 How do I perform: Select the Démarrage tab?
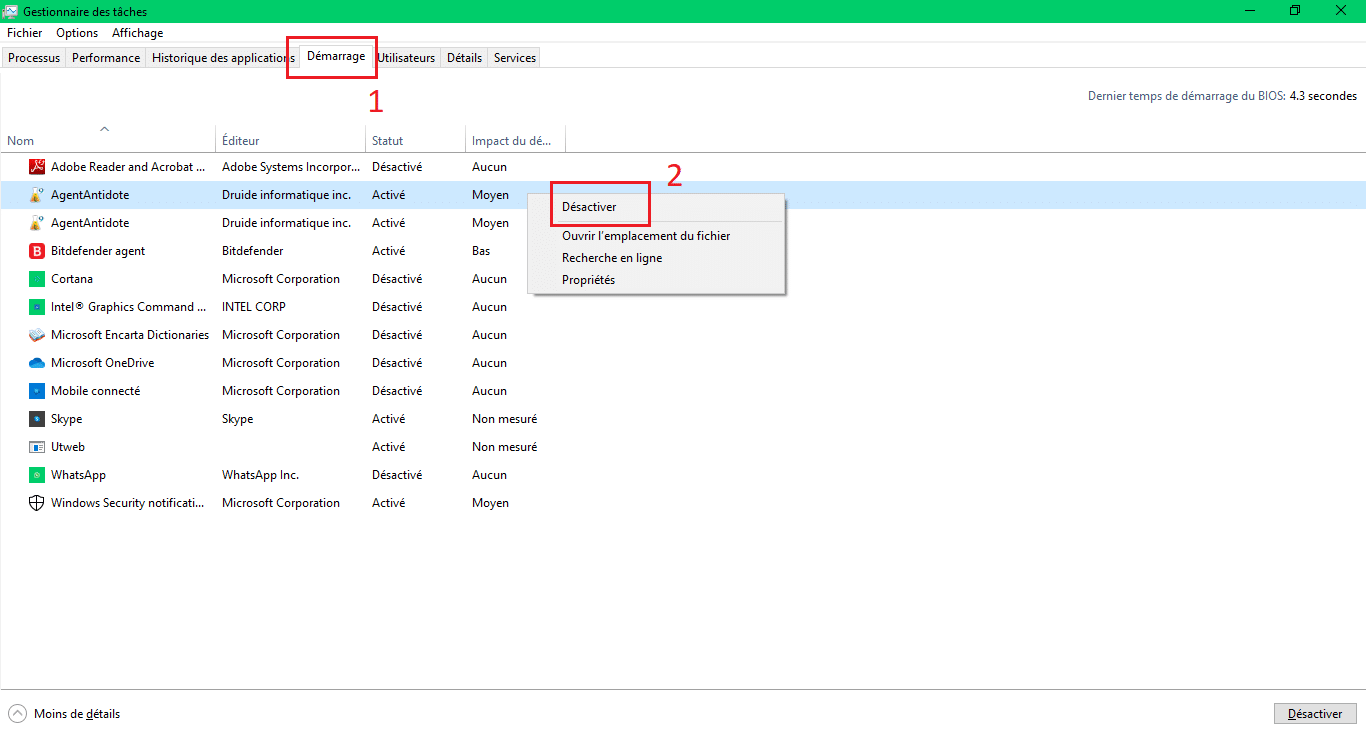(x=336, y=56)
